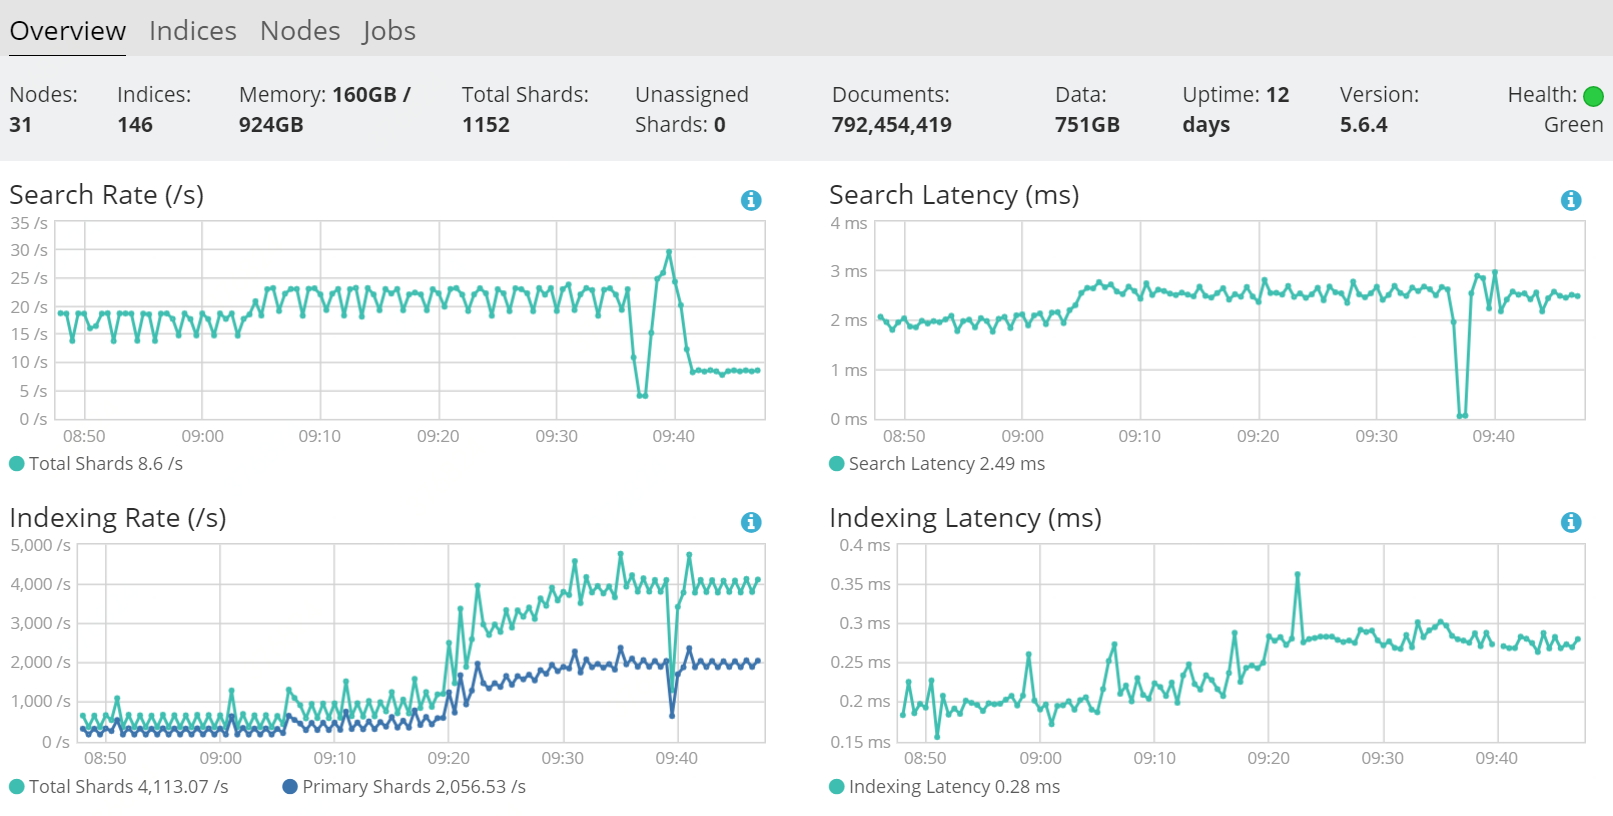
Task: Toggle the Primary Shards legend dot
Action: (x=290, y=787)
